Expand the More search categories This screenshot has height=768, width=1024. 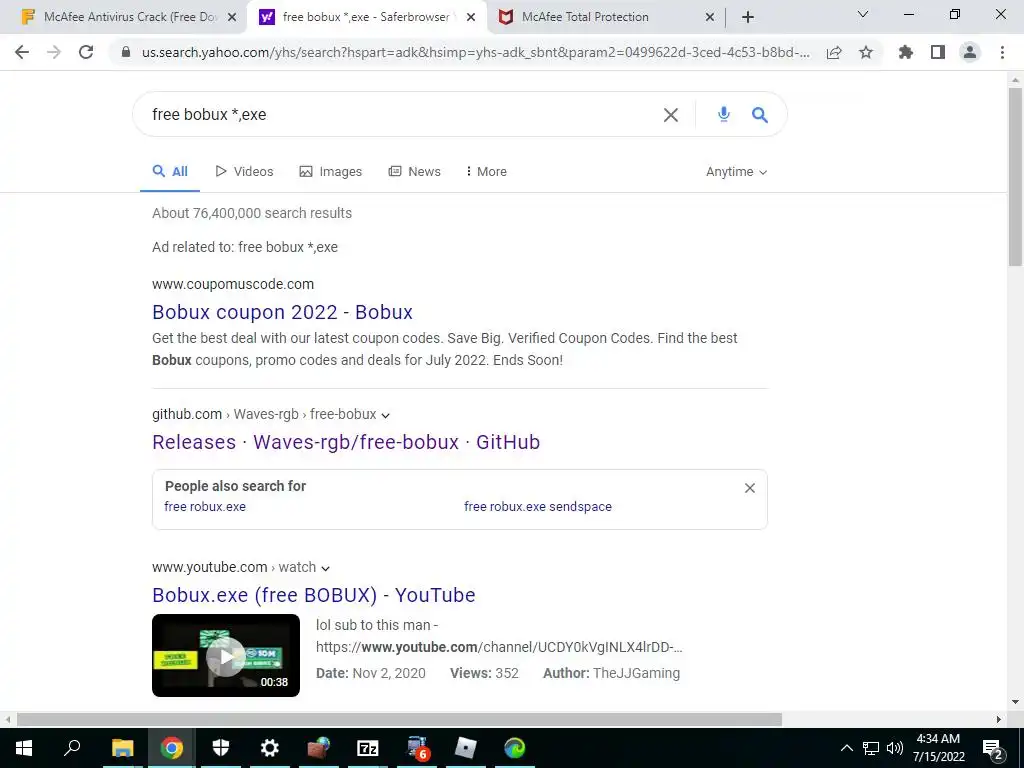(x=486, y=172)
